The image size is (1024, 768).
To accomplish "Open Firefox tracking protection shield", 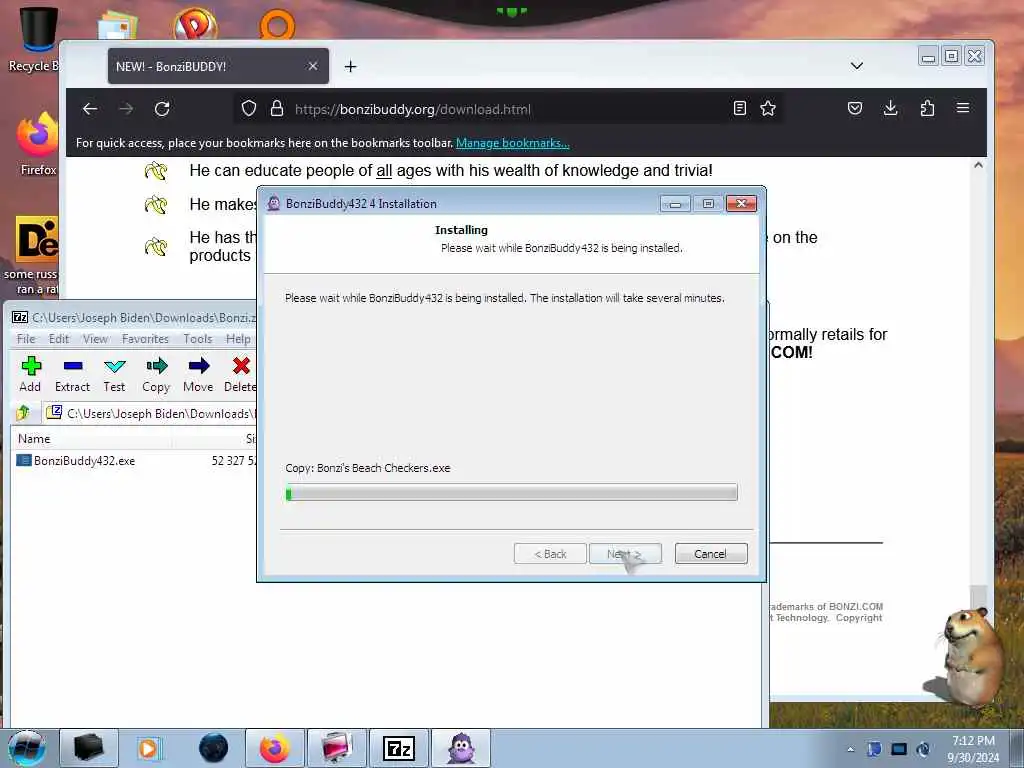I will (x=249, y=108).
